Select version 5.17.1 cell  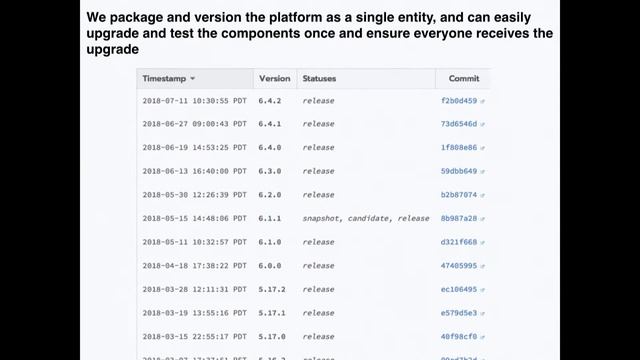272,313
